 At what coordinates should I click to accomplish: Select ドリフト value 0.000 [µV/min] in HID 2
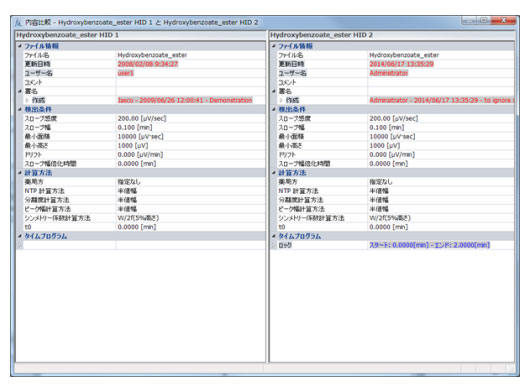[x=392, y=155]
